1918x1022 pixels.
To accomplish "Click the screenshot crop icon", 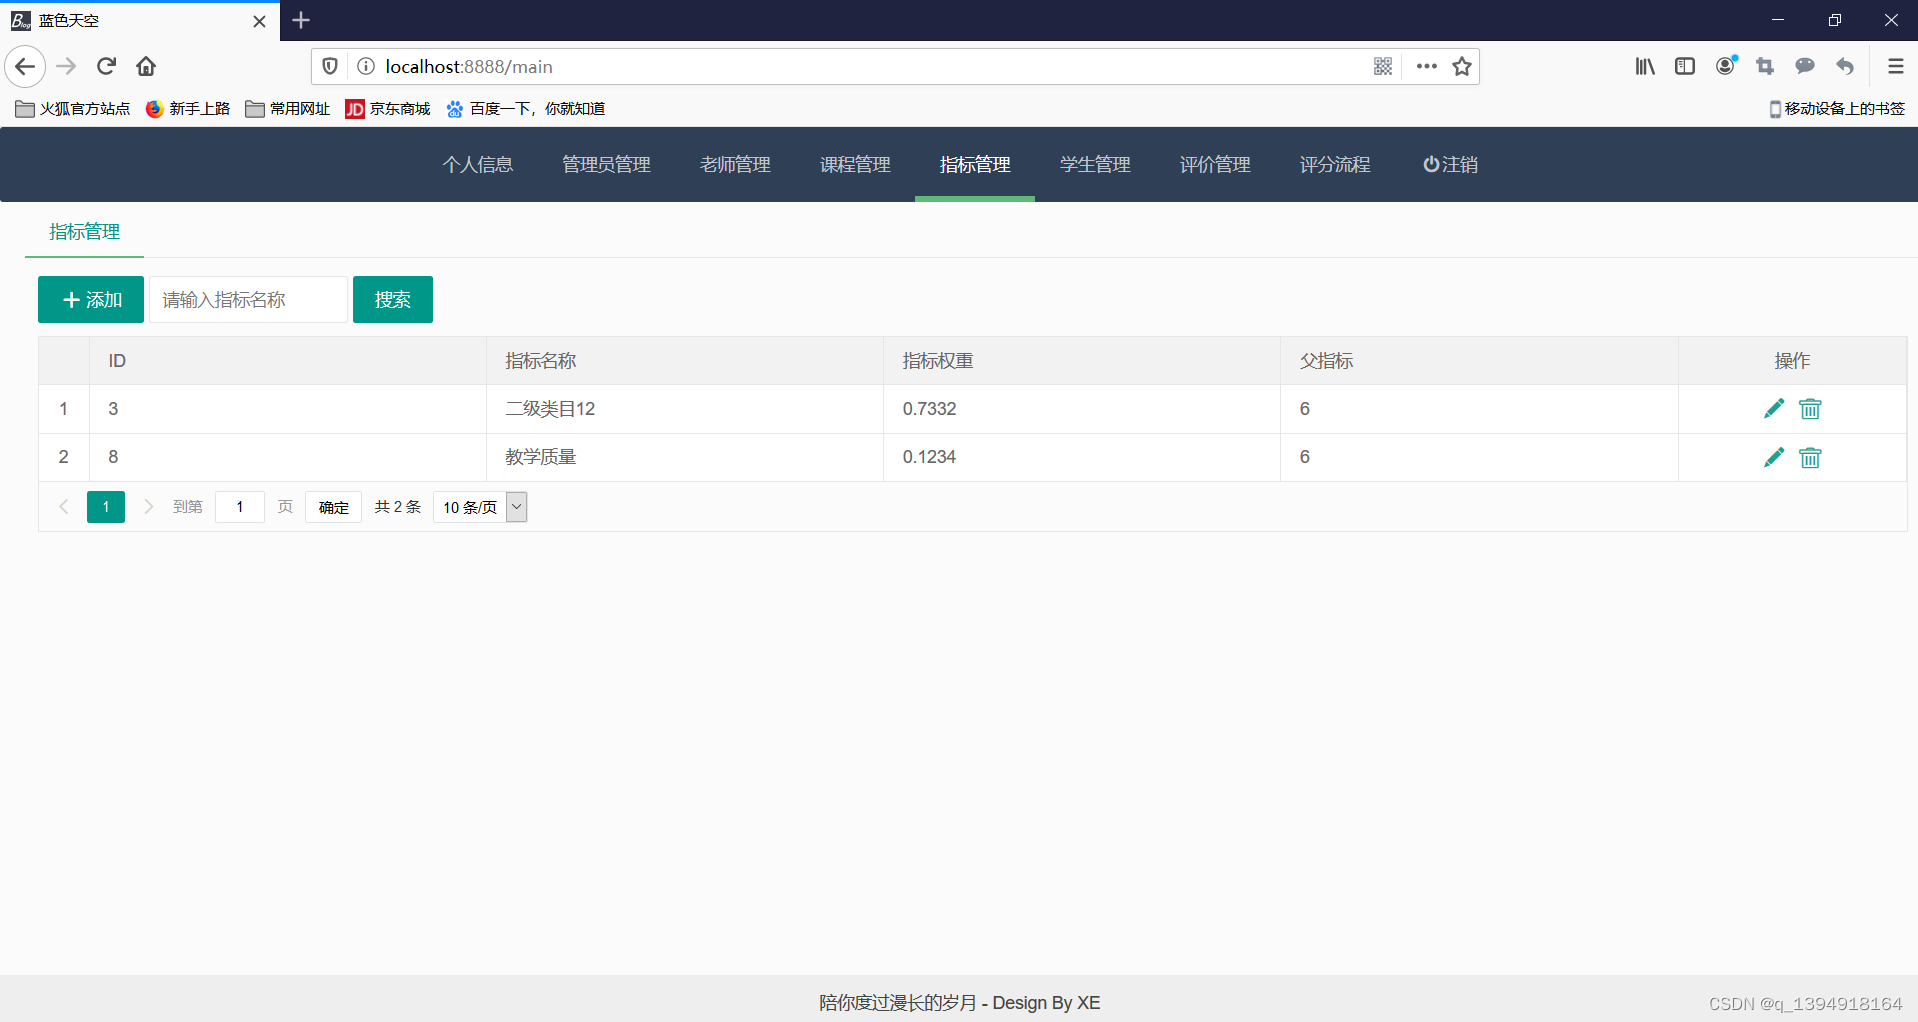I will click(1765, 66).
